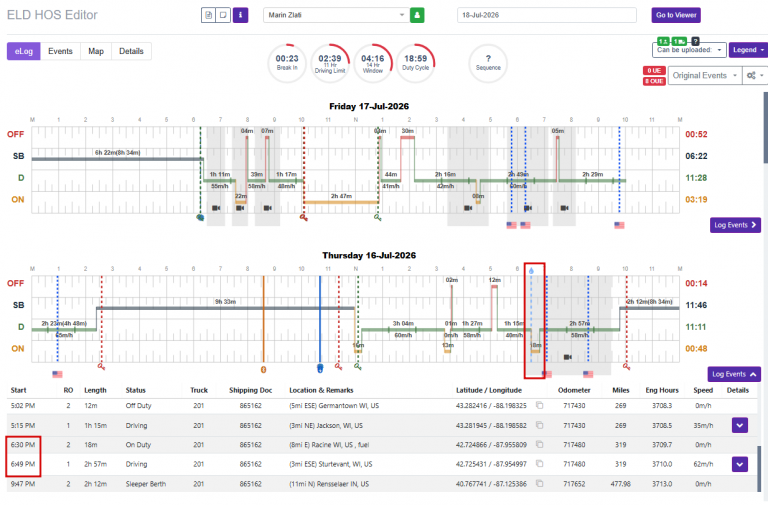Click the Go to Viewer button

676,15
